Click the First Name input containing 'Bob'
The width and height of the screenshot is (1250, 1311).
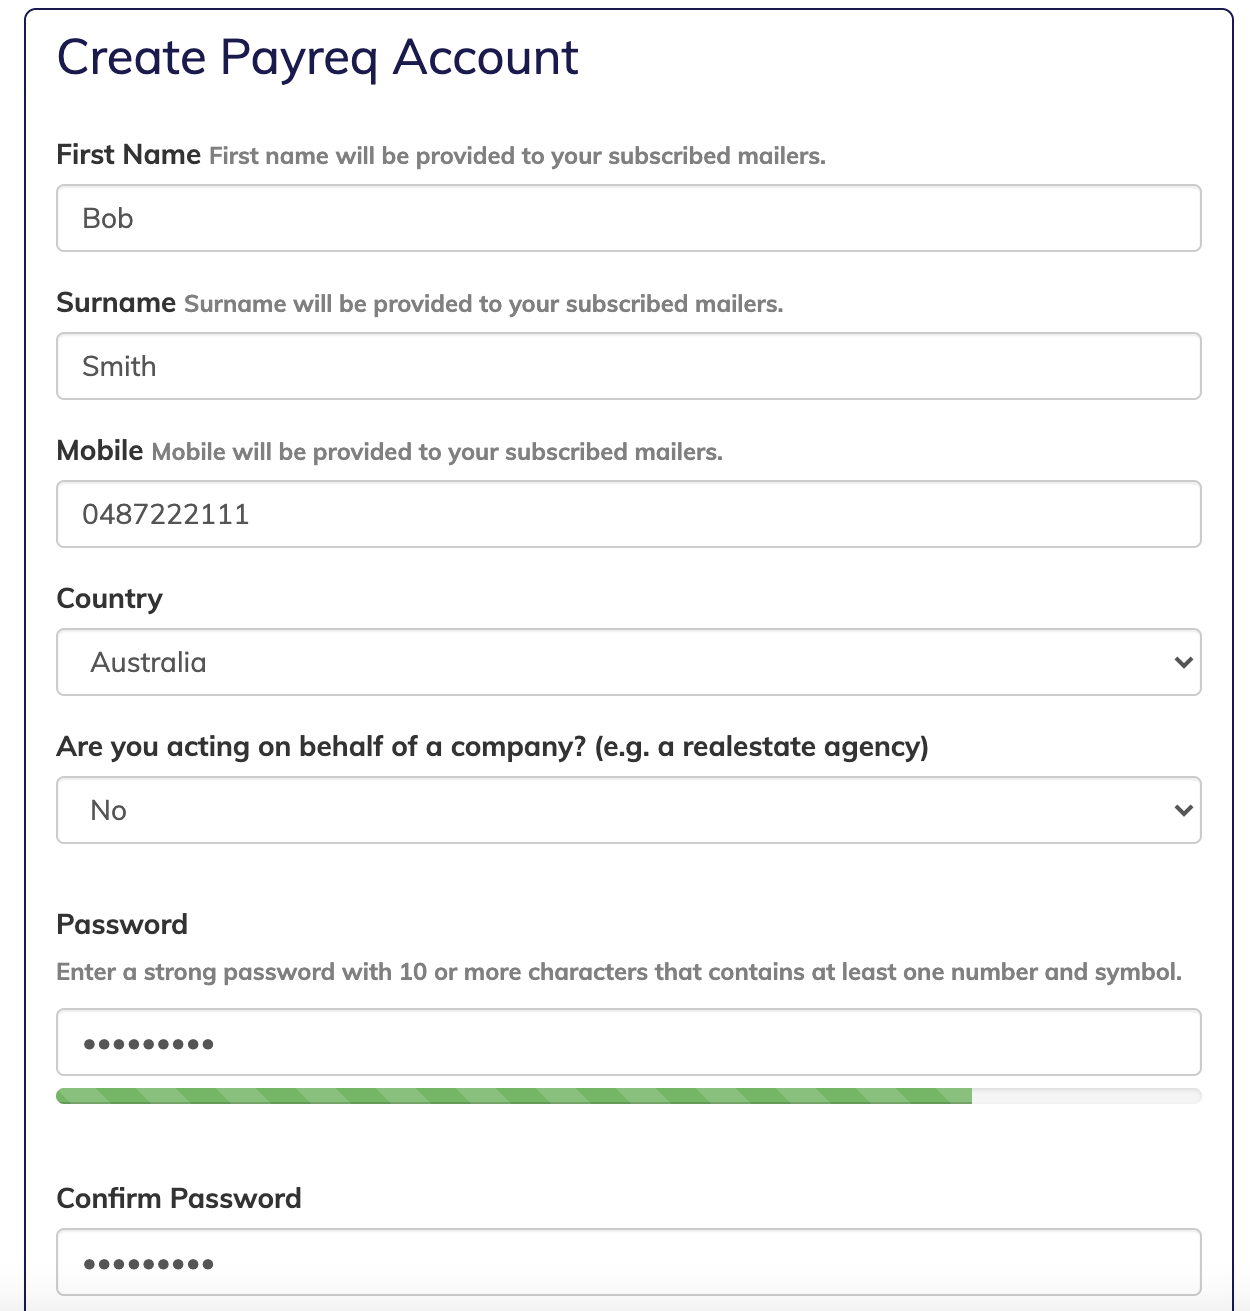click(628, 218)
